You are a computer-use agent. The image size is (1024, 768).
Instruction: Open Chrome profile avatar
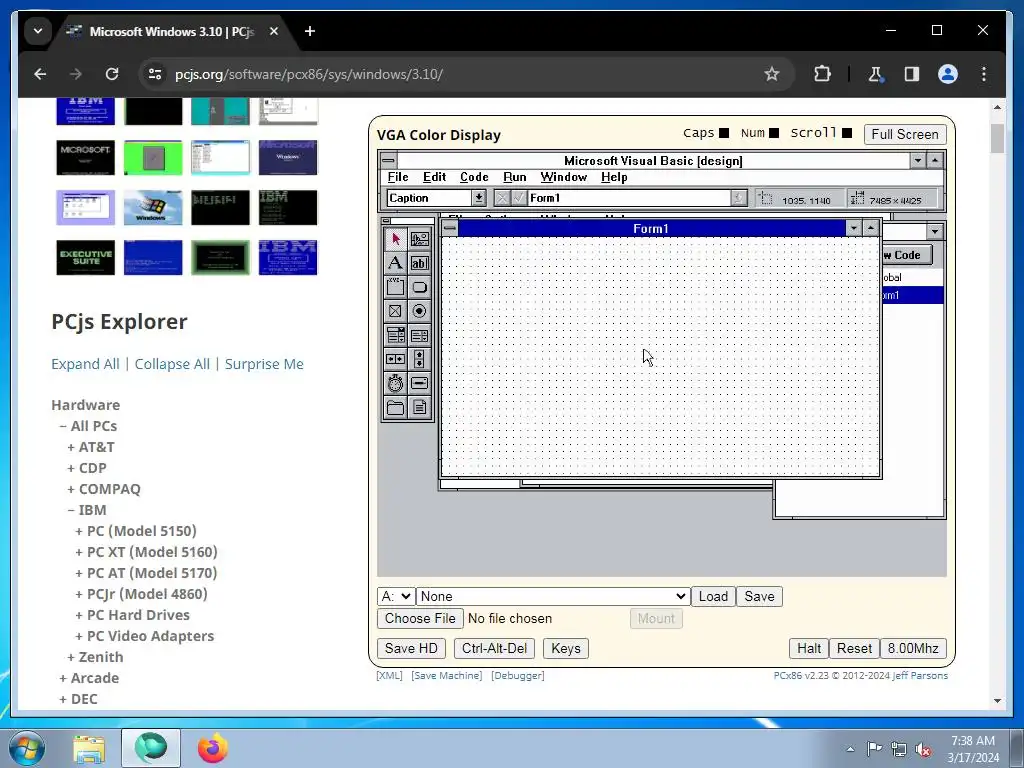coord(948,74)
